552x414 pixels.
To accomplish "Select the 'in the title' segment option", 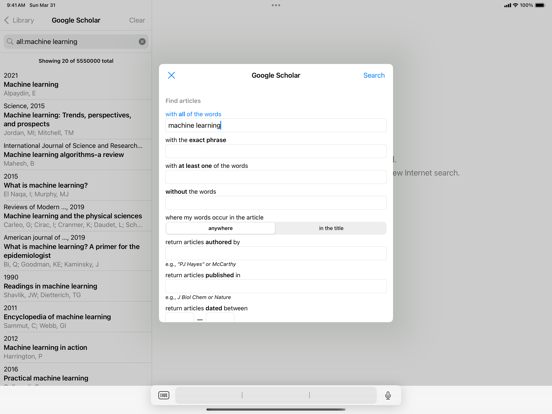I will [x=331, y=228].
